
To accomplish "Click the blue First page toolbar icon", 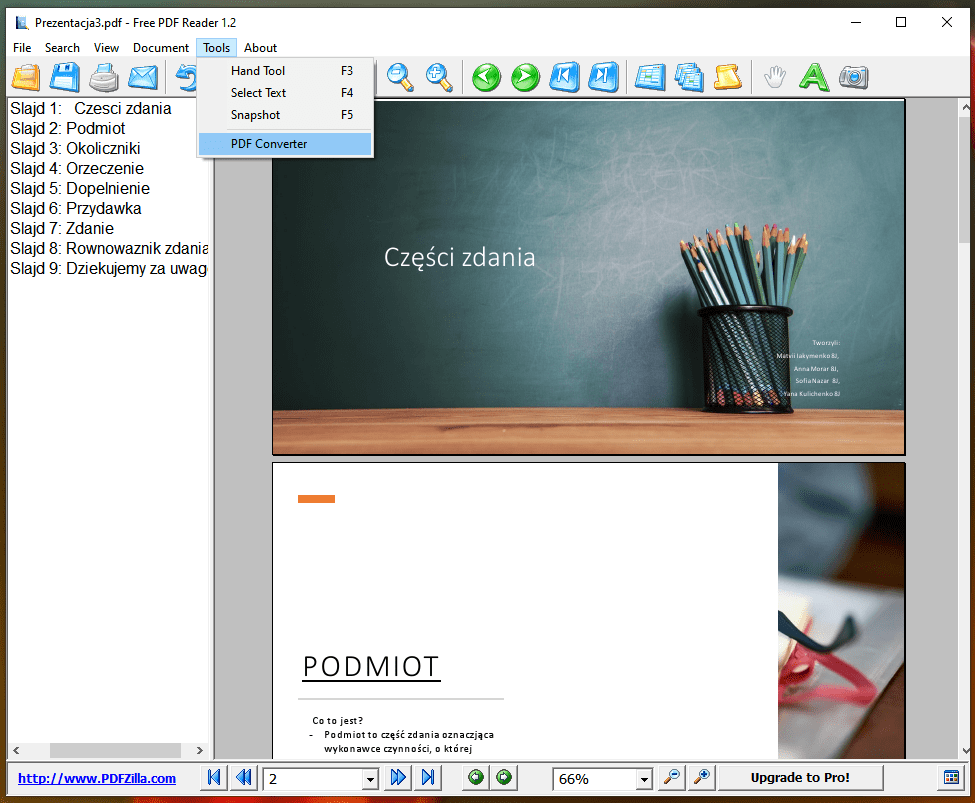I will [x=565, y=78].
